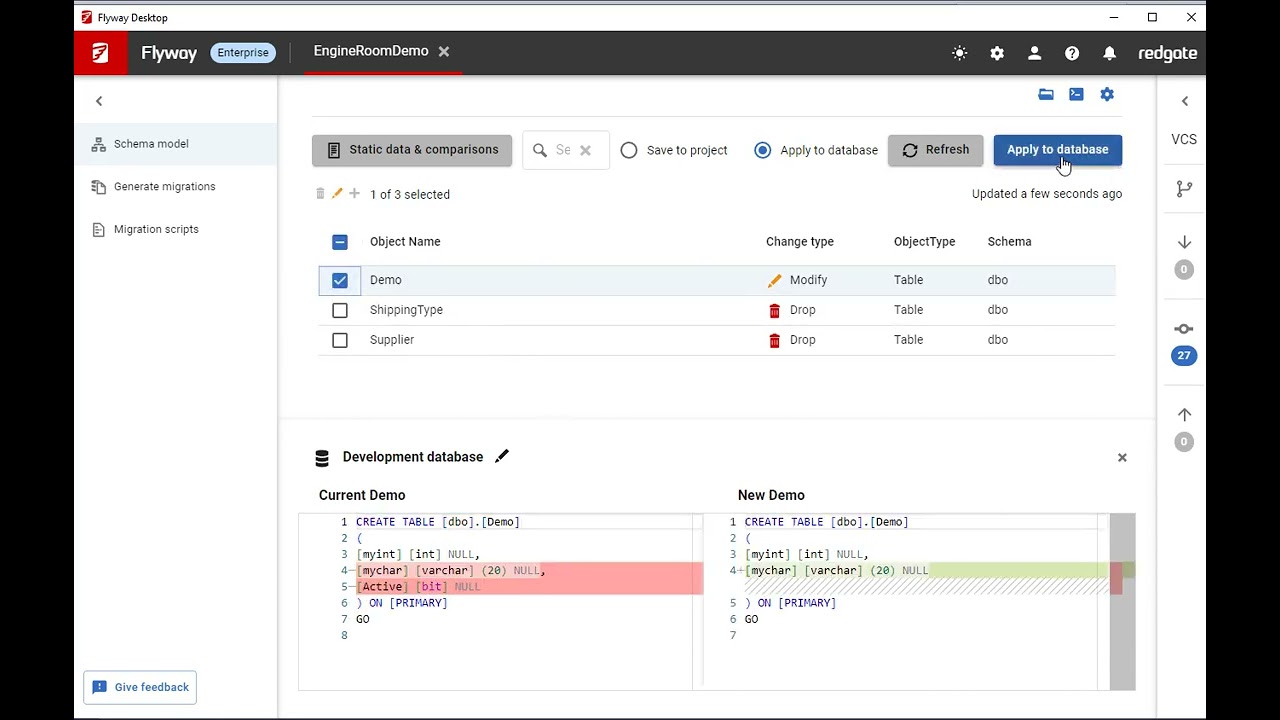
Task: Click the object search input field
Action: (x=563, y=150)
